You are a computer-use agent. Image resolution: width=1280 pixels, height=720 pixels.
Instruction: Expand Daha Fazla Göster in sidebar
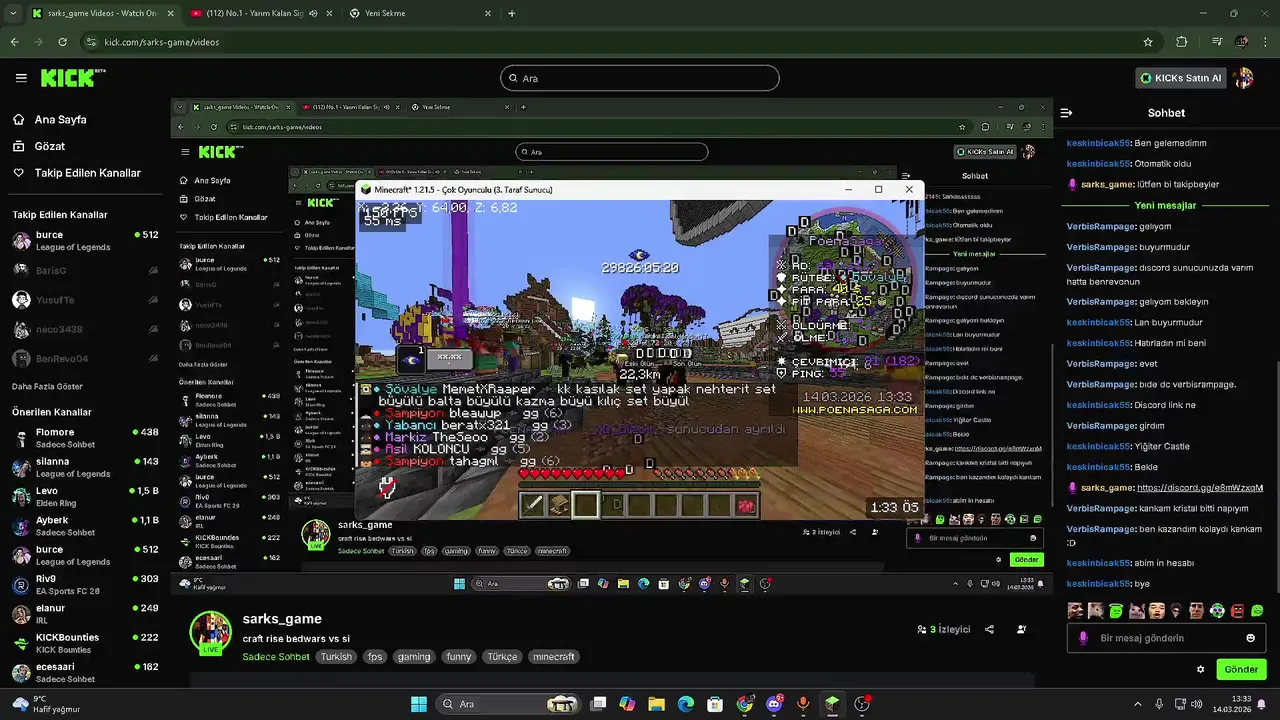(x=47, y=386)
